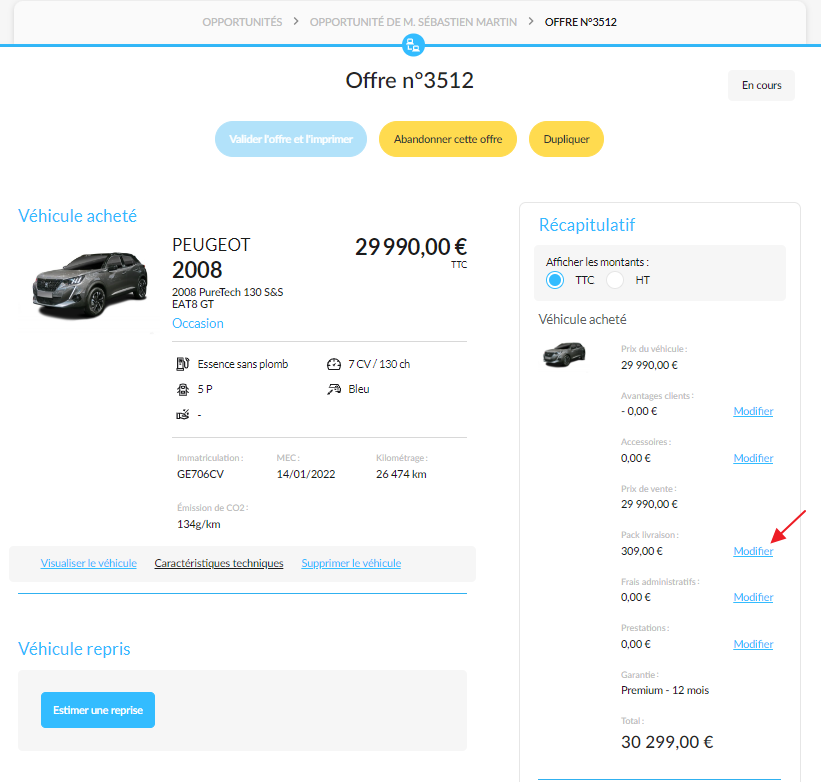Click the CO2 emission value 134g/km
Screen dimensions: 821x782
199,524
